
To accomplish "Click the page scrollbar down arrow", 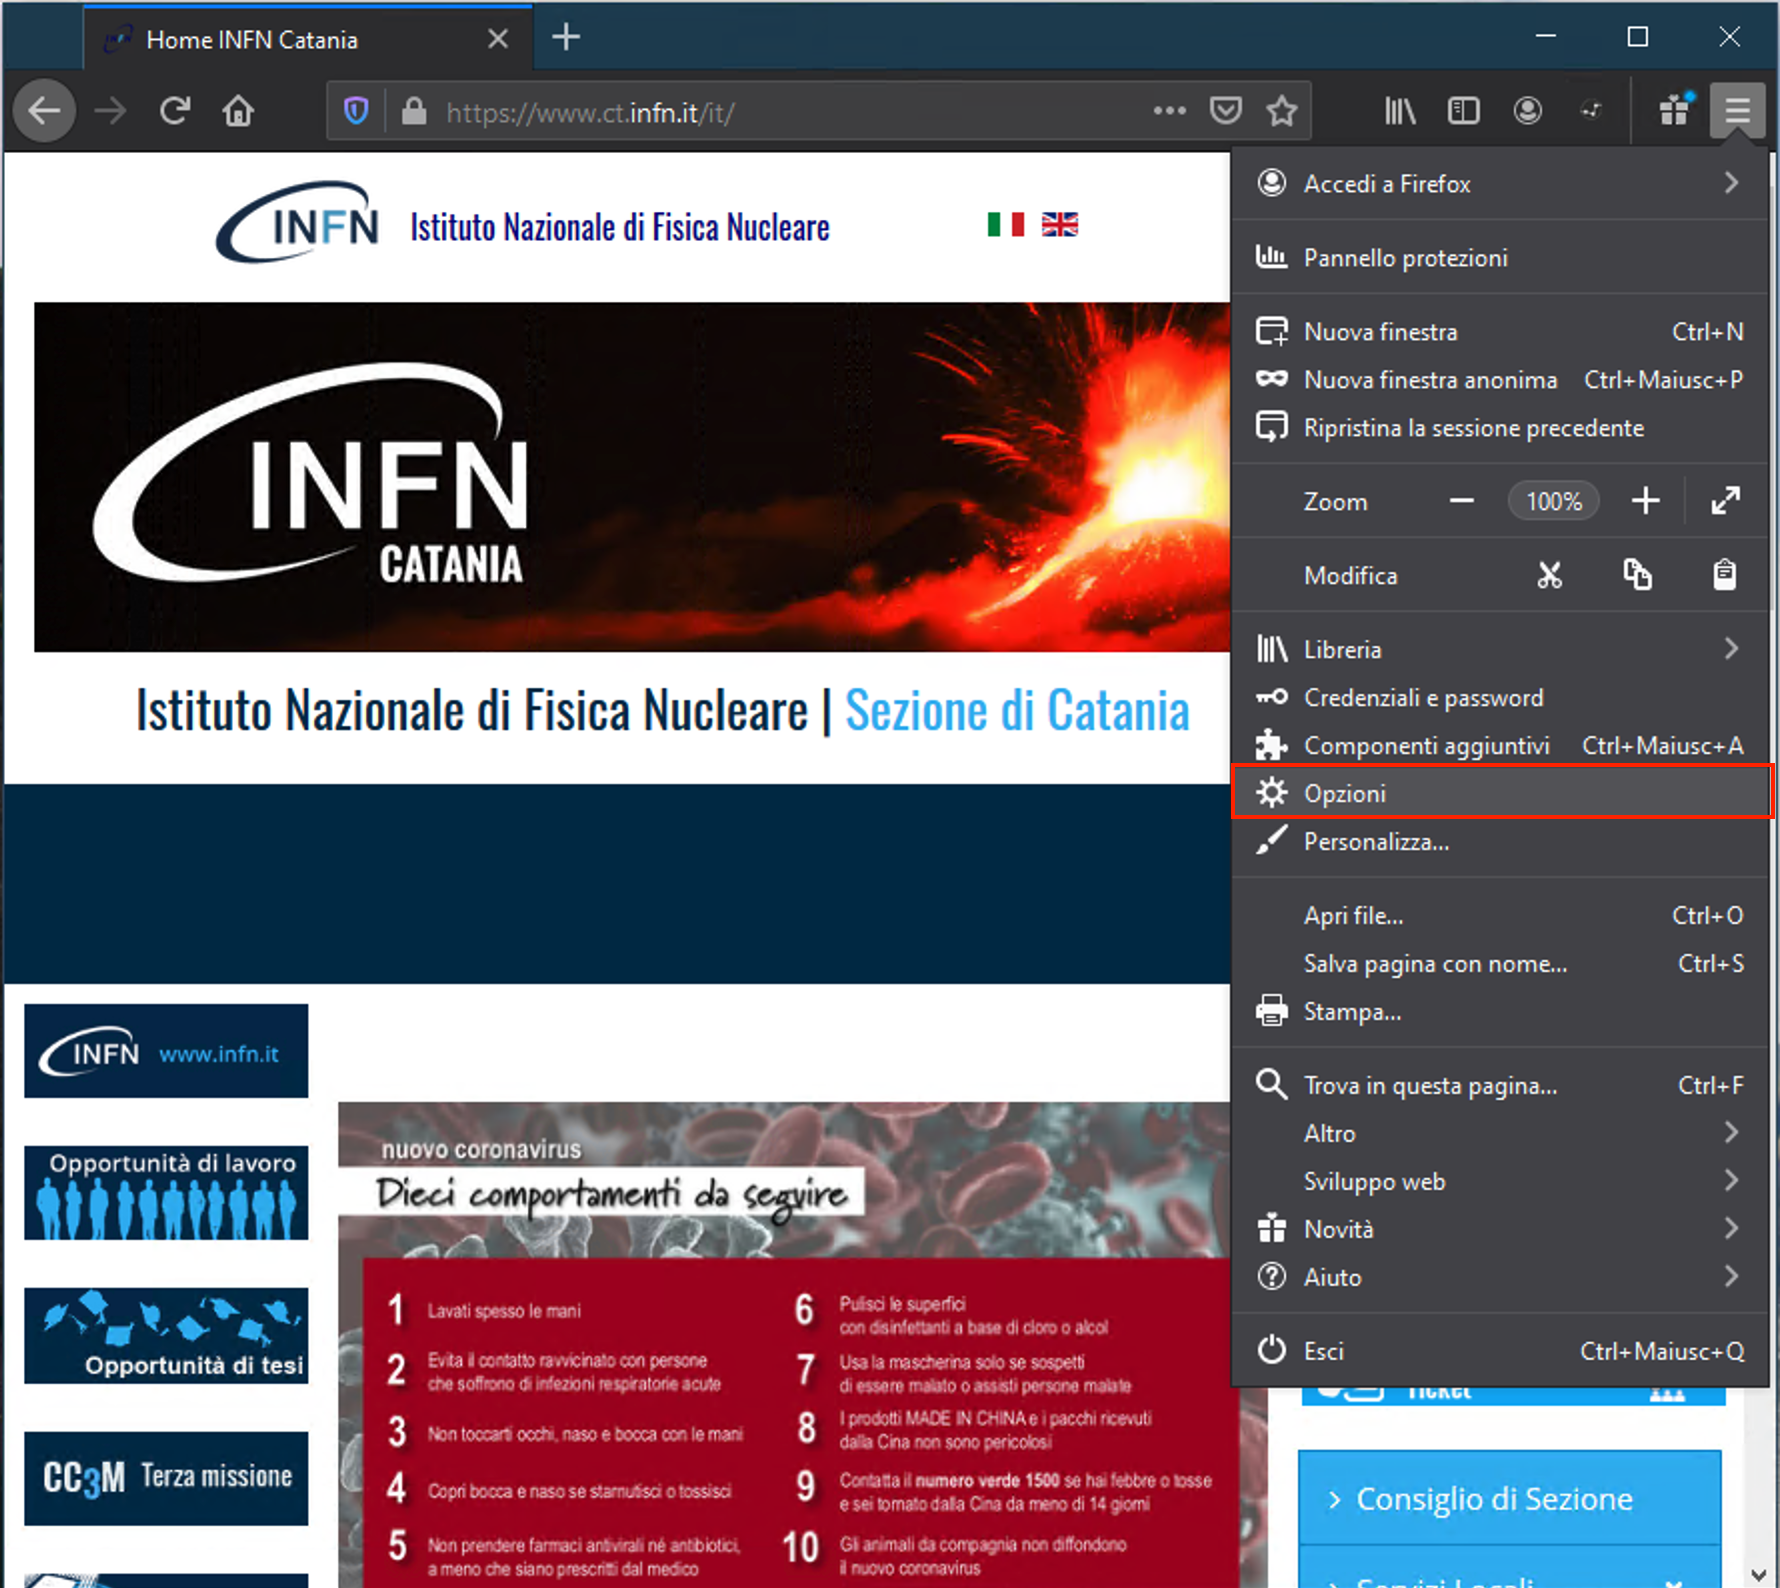I will 1758,1574.
